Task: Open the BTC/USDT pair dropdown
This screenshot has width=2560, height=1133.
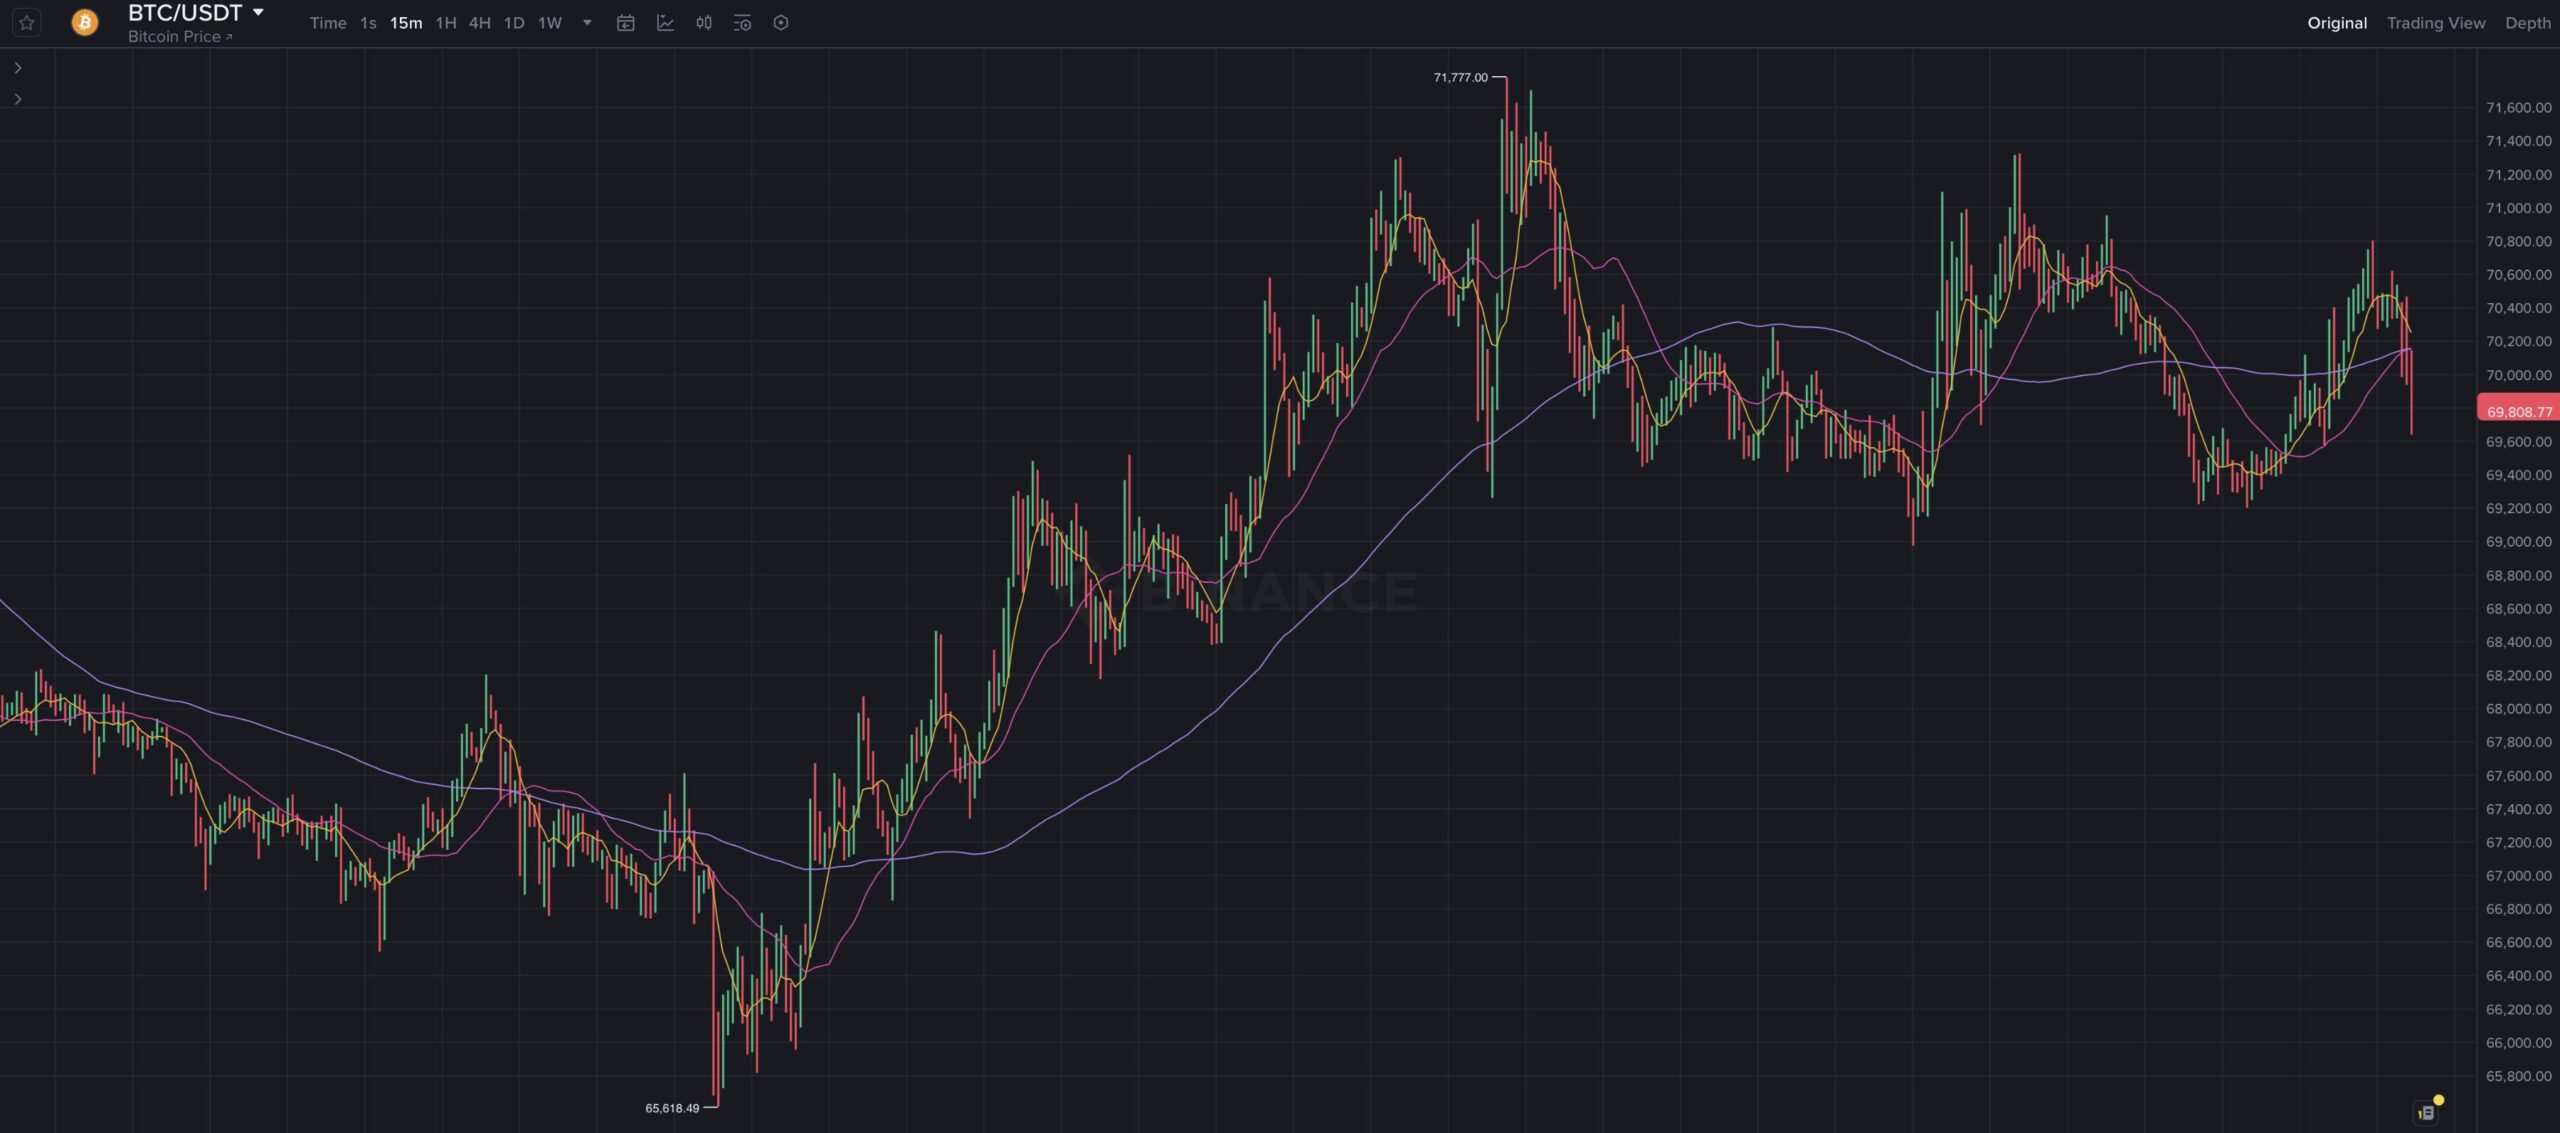Action: coord(258,13)
